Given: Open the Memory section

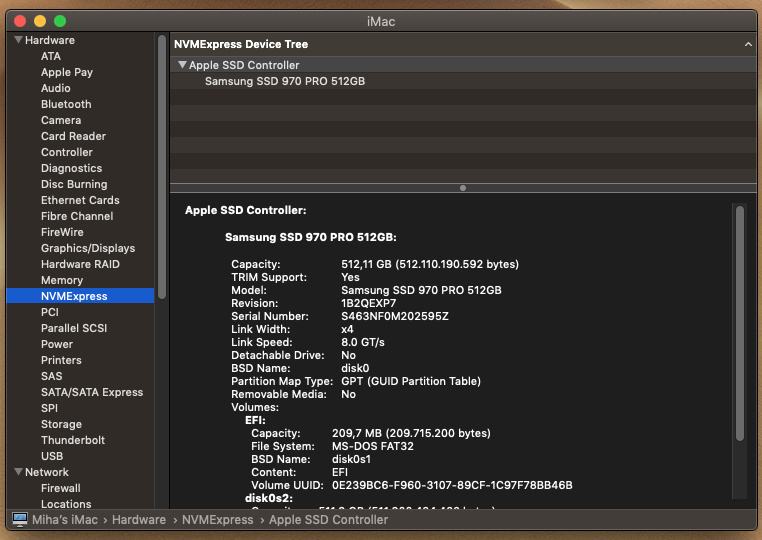Looking at the screenshot, I should tap(62, 280).
